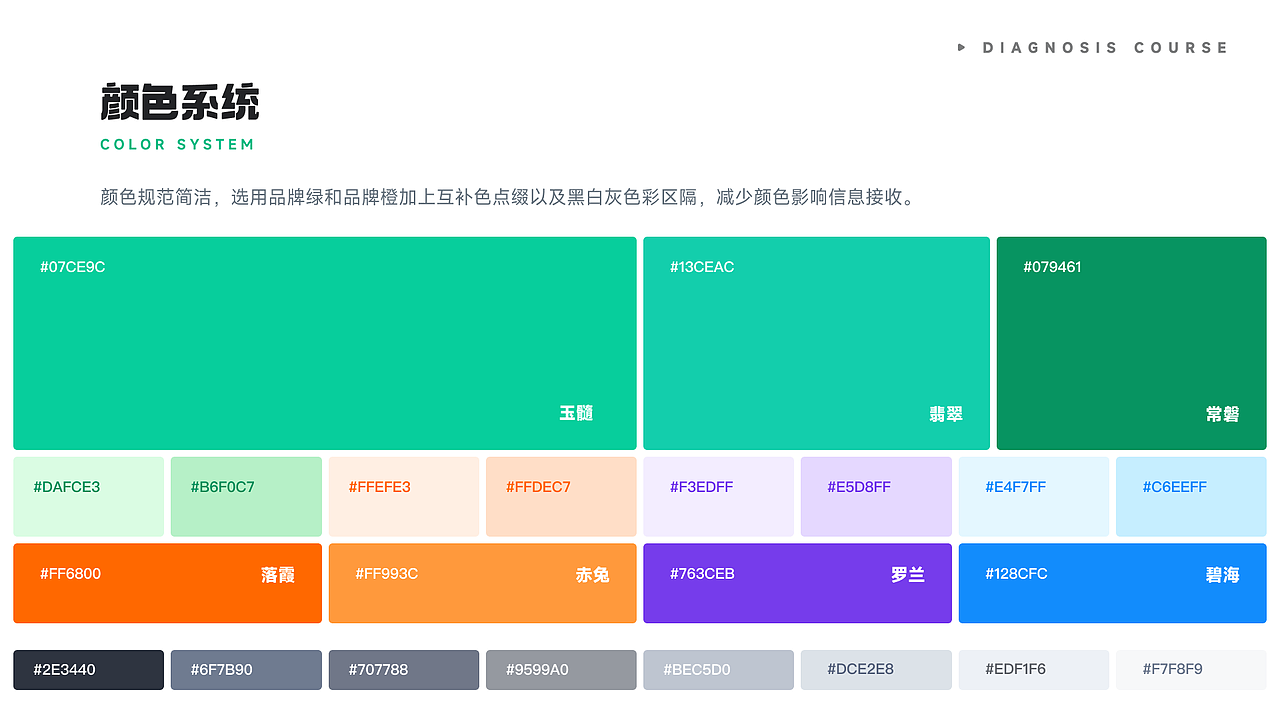The width and height of the screenshot is (1280, 720).
Task: Choose the dark green #079461 swatch
Action: 1131,343
